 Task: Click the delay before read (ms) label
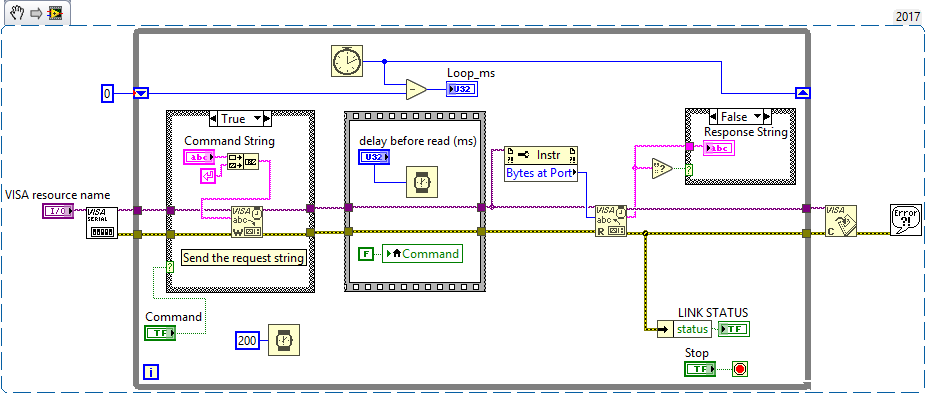(x=418, y=141)
